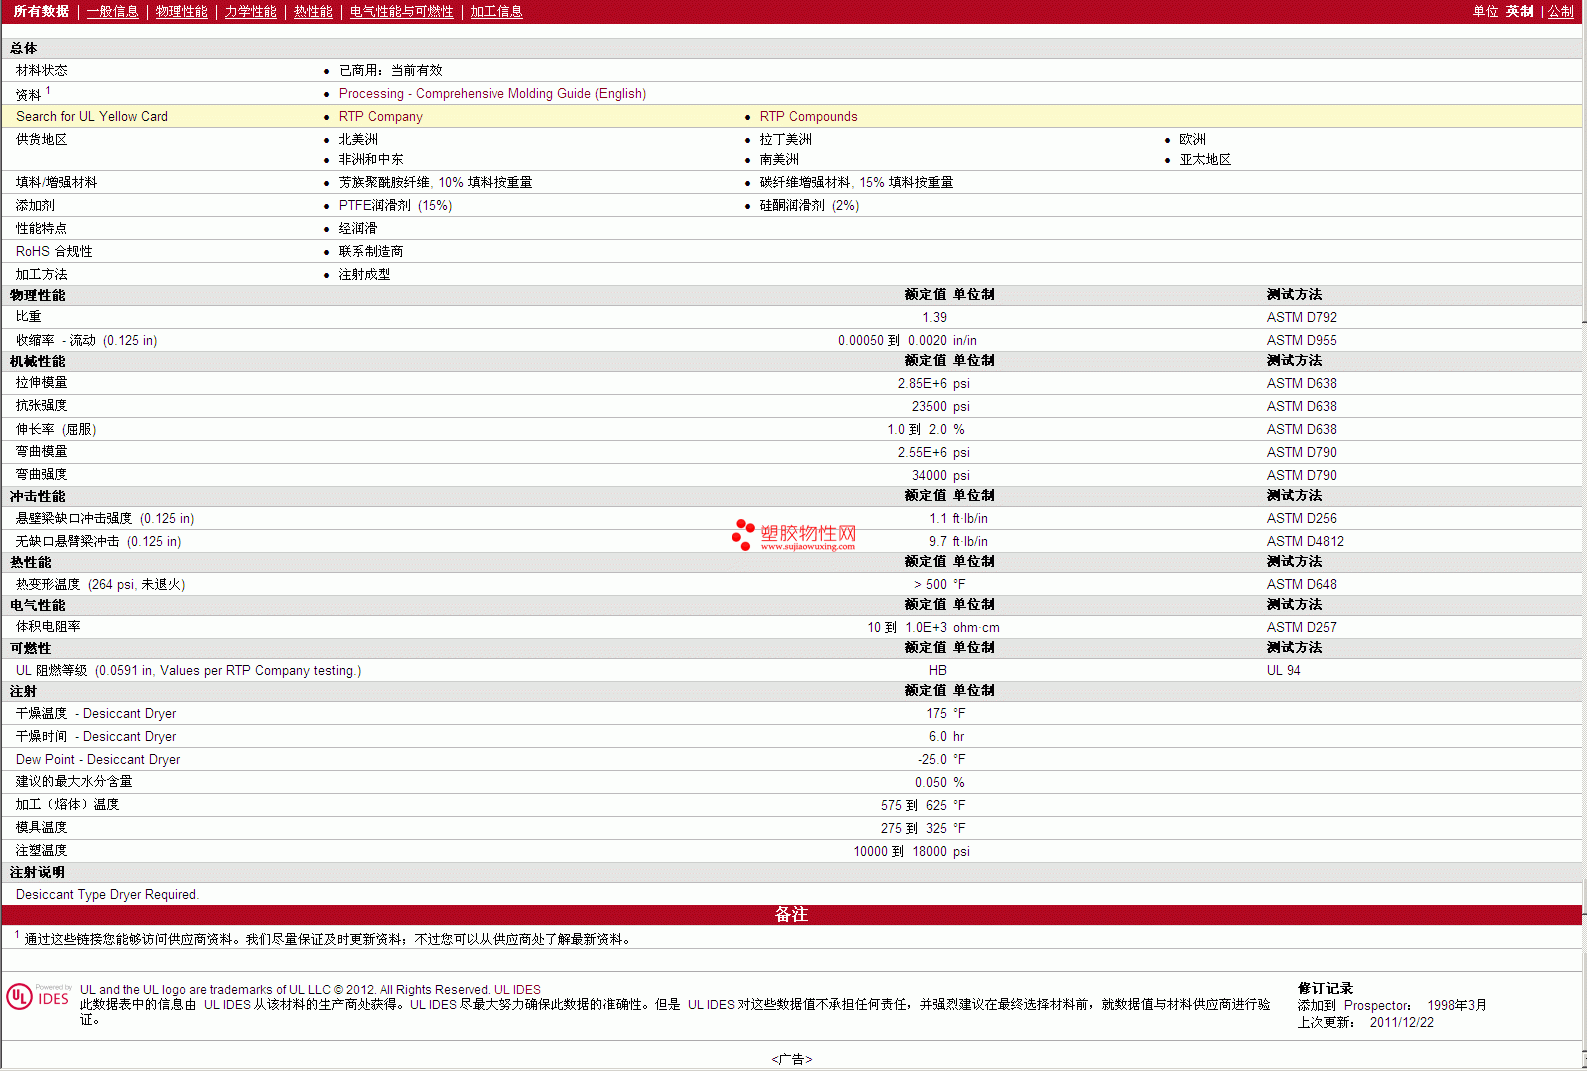Open the 热性能 tab
This screenshot has width=1587, height=1071.
[x=313, y=12]
